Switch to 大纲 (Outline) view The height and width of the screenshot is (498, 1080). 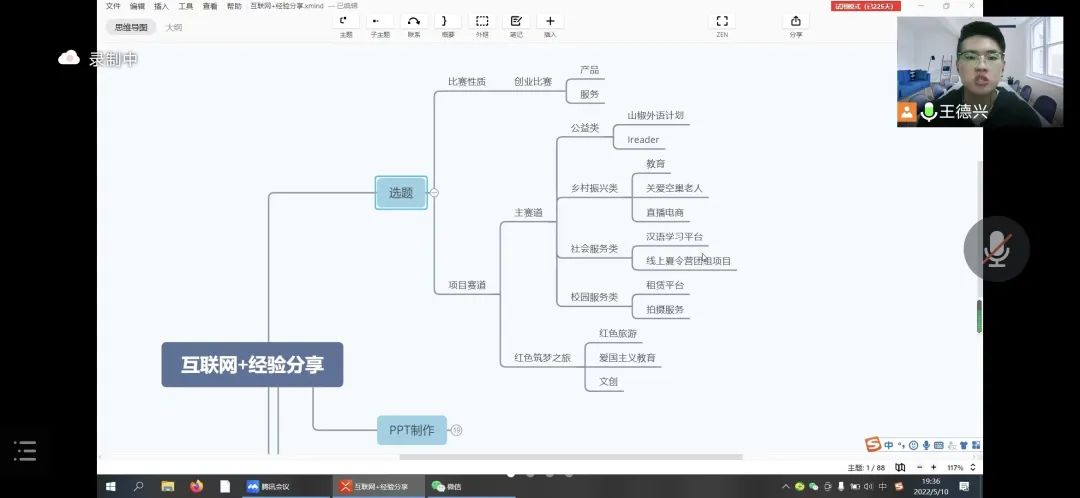pyautogui.click(x=174, y=27)
